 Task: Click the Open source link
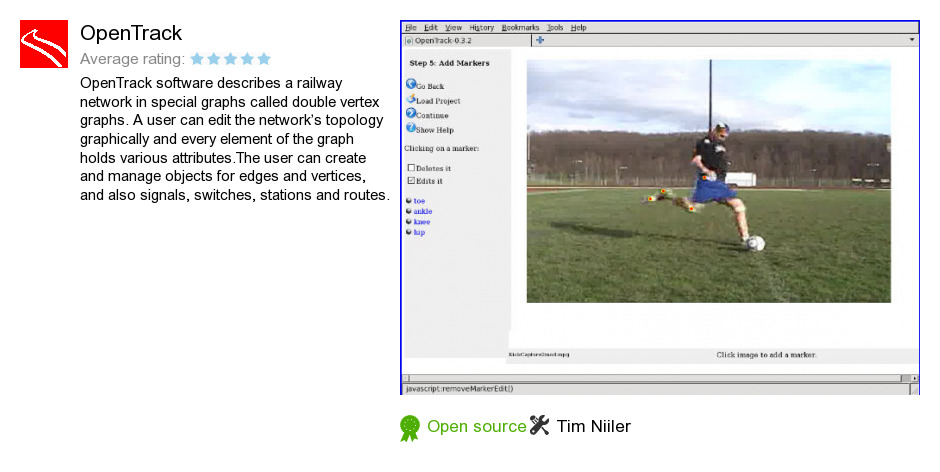tap(477, 426)
